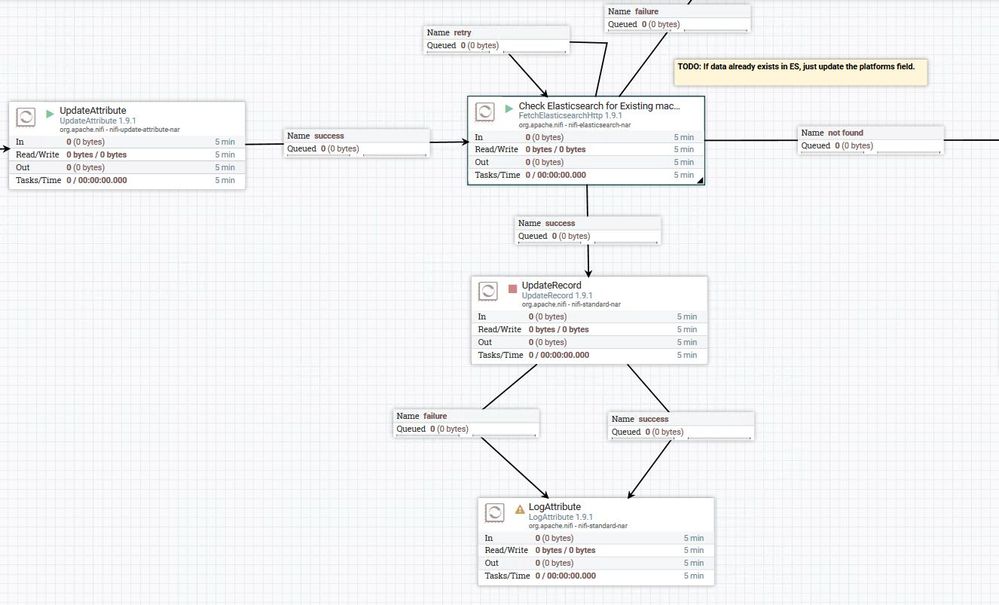
Task: Click the red stopped indicator on UpdateRecord
Action: tap(512, 289)
